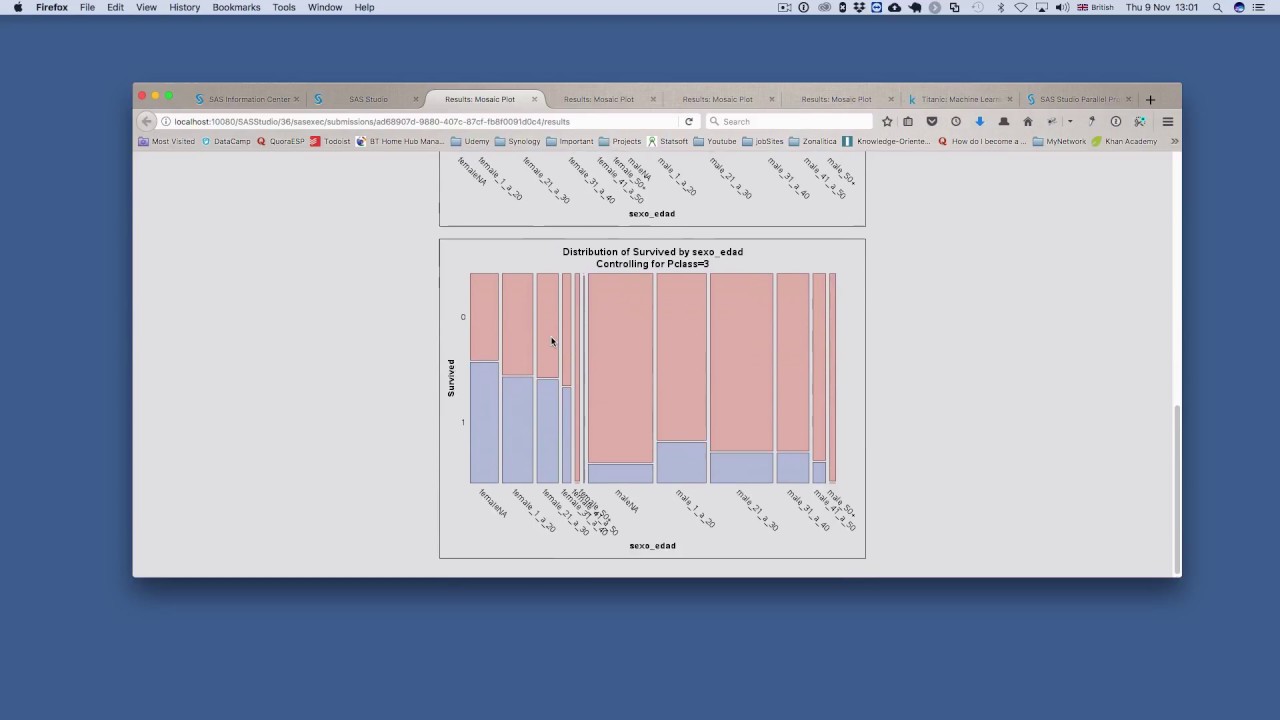The height and width of the screenshot is (720, 1280).
Task: Go to Firefox home page icon
Action: tap(1028, 121)
